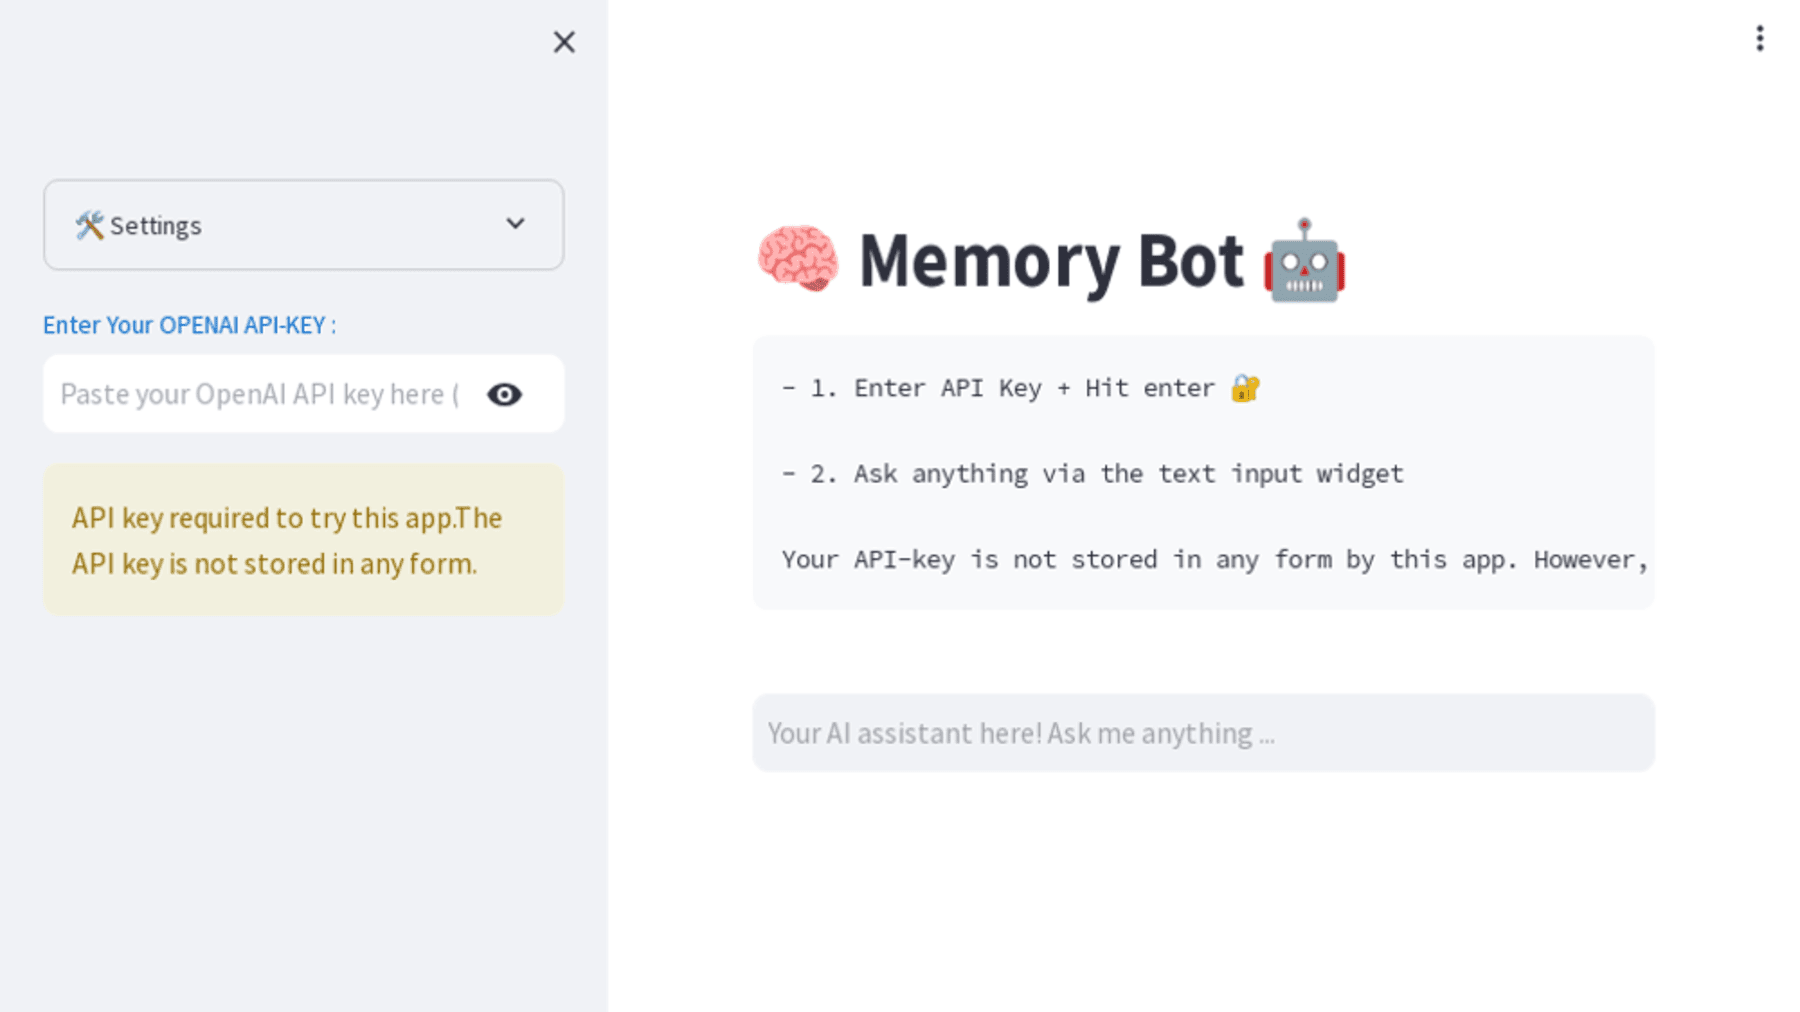
Task: Close the sidebar with the X icon
Action: pyautogui.click(x=564, y=42)
